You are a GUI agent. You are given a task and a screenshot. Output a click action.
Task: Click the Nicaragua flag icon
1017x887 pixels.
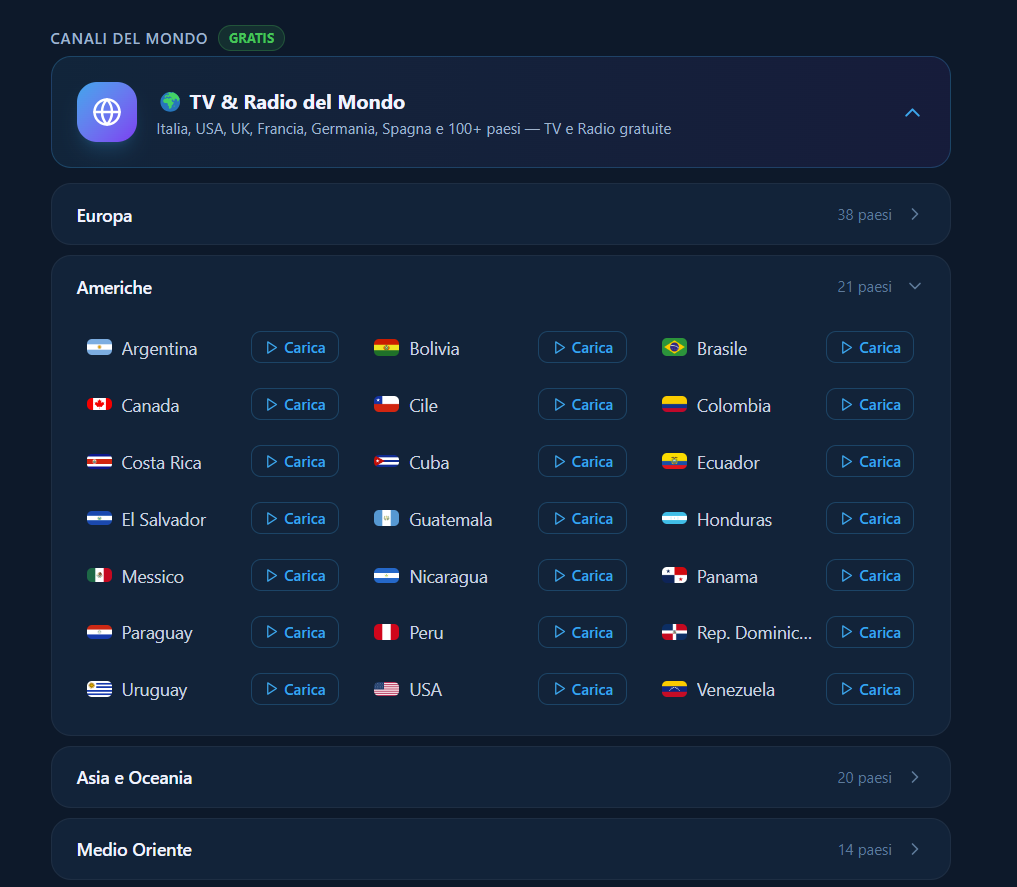(387, 576)
